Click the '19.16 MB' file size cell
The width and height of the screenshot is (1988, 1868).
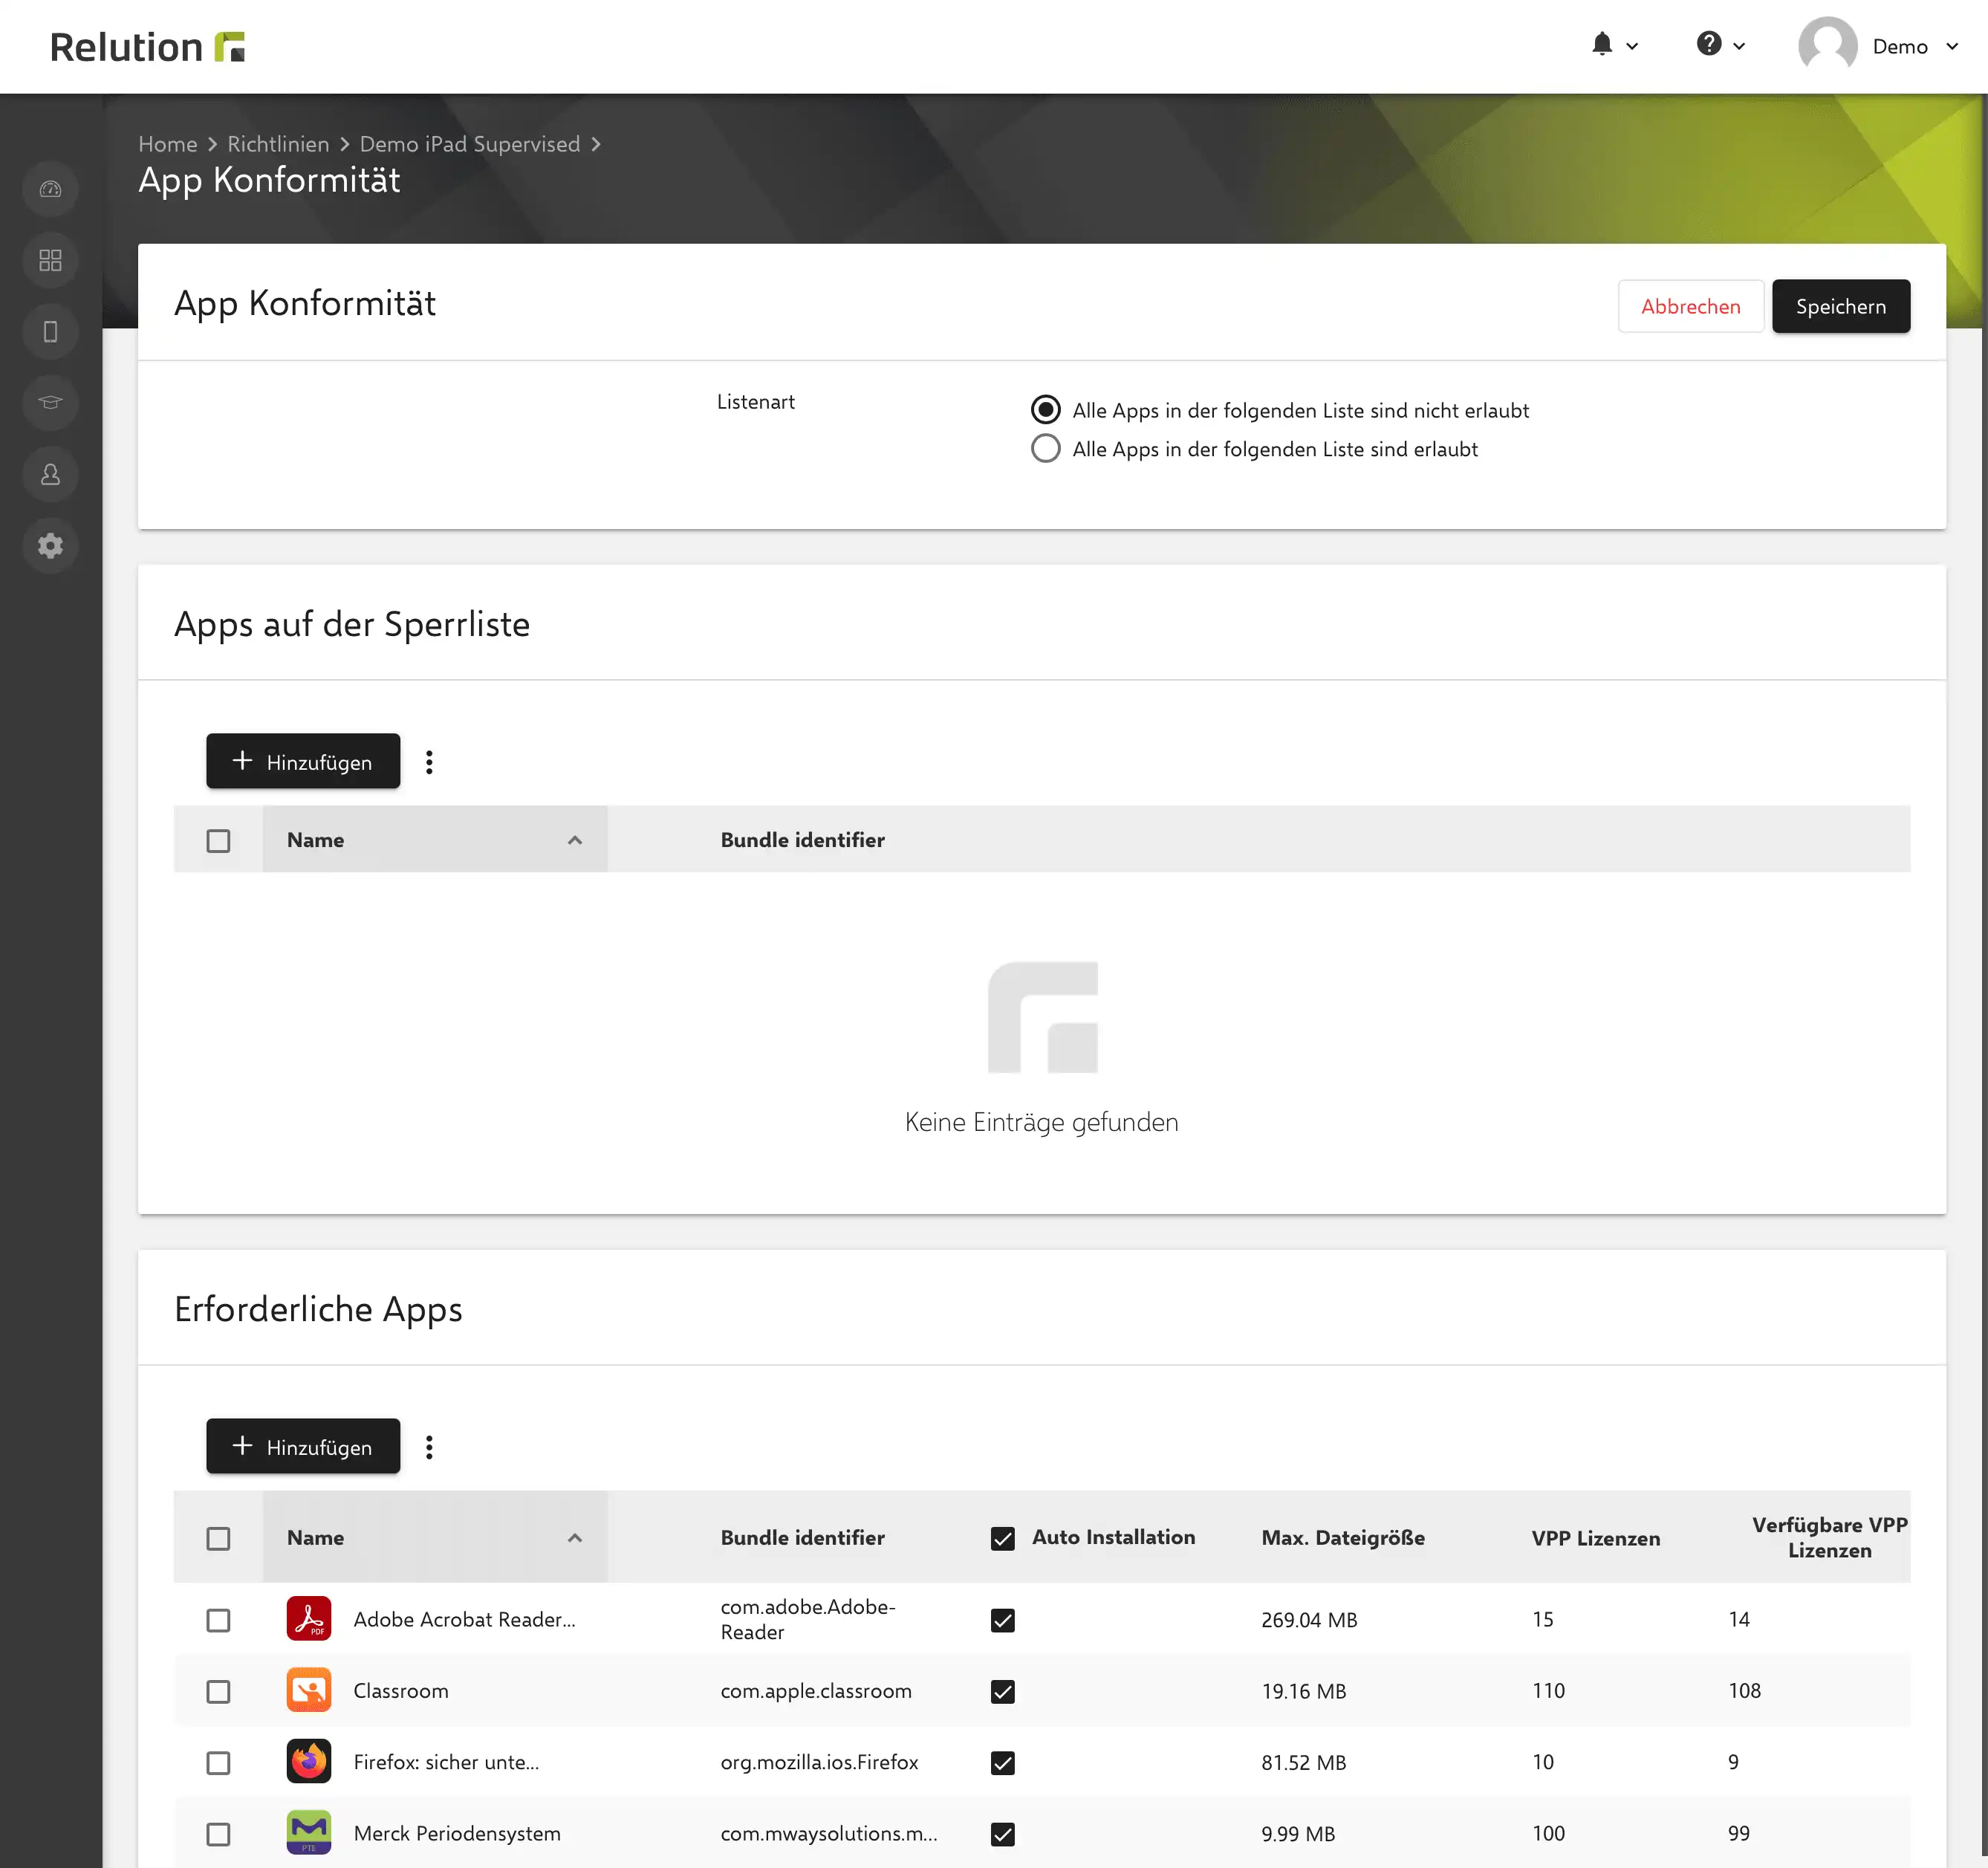tap(1303, 1691)
